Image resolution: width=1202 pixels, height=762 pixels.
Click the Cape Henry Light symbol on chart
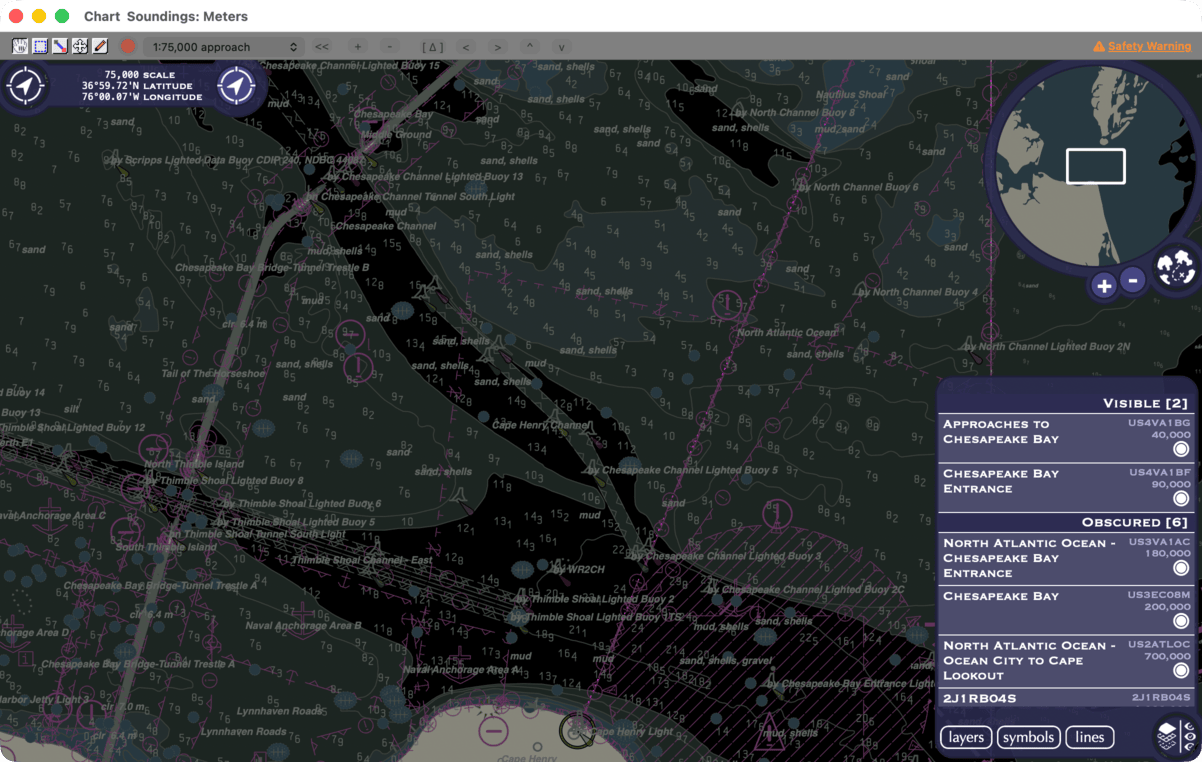576,731
